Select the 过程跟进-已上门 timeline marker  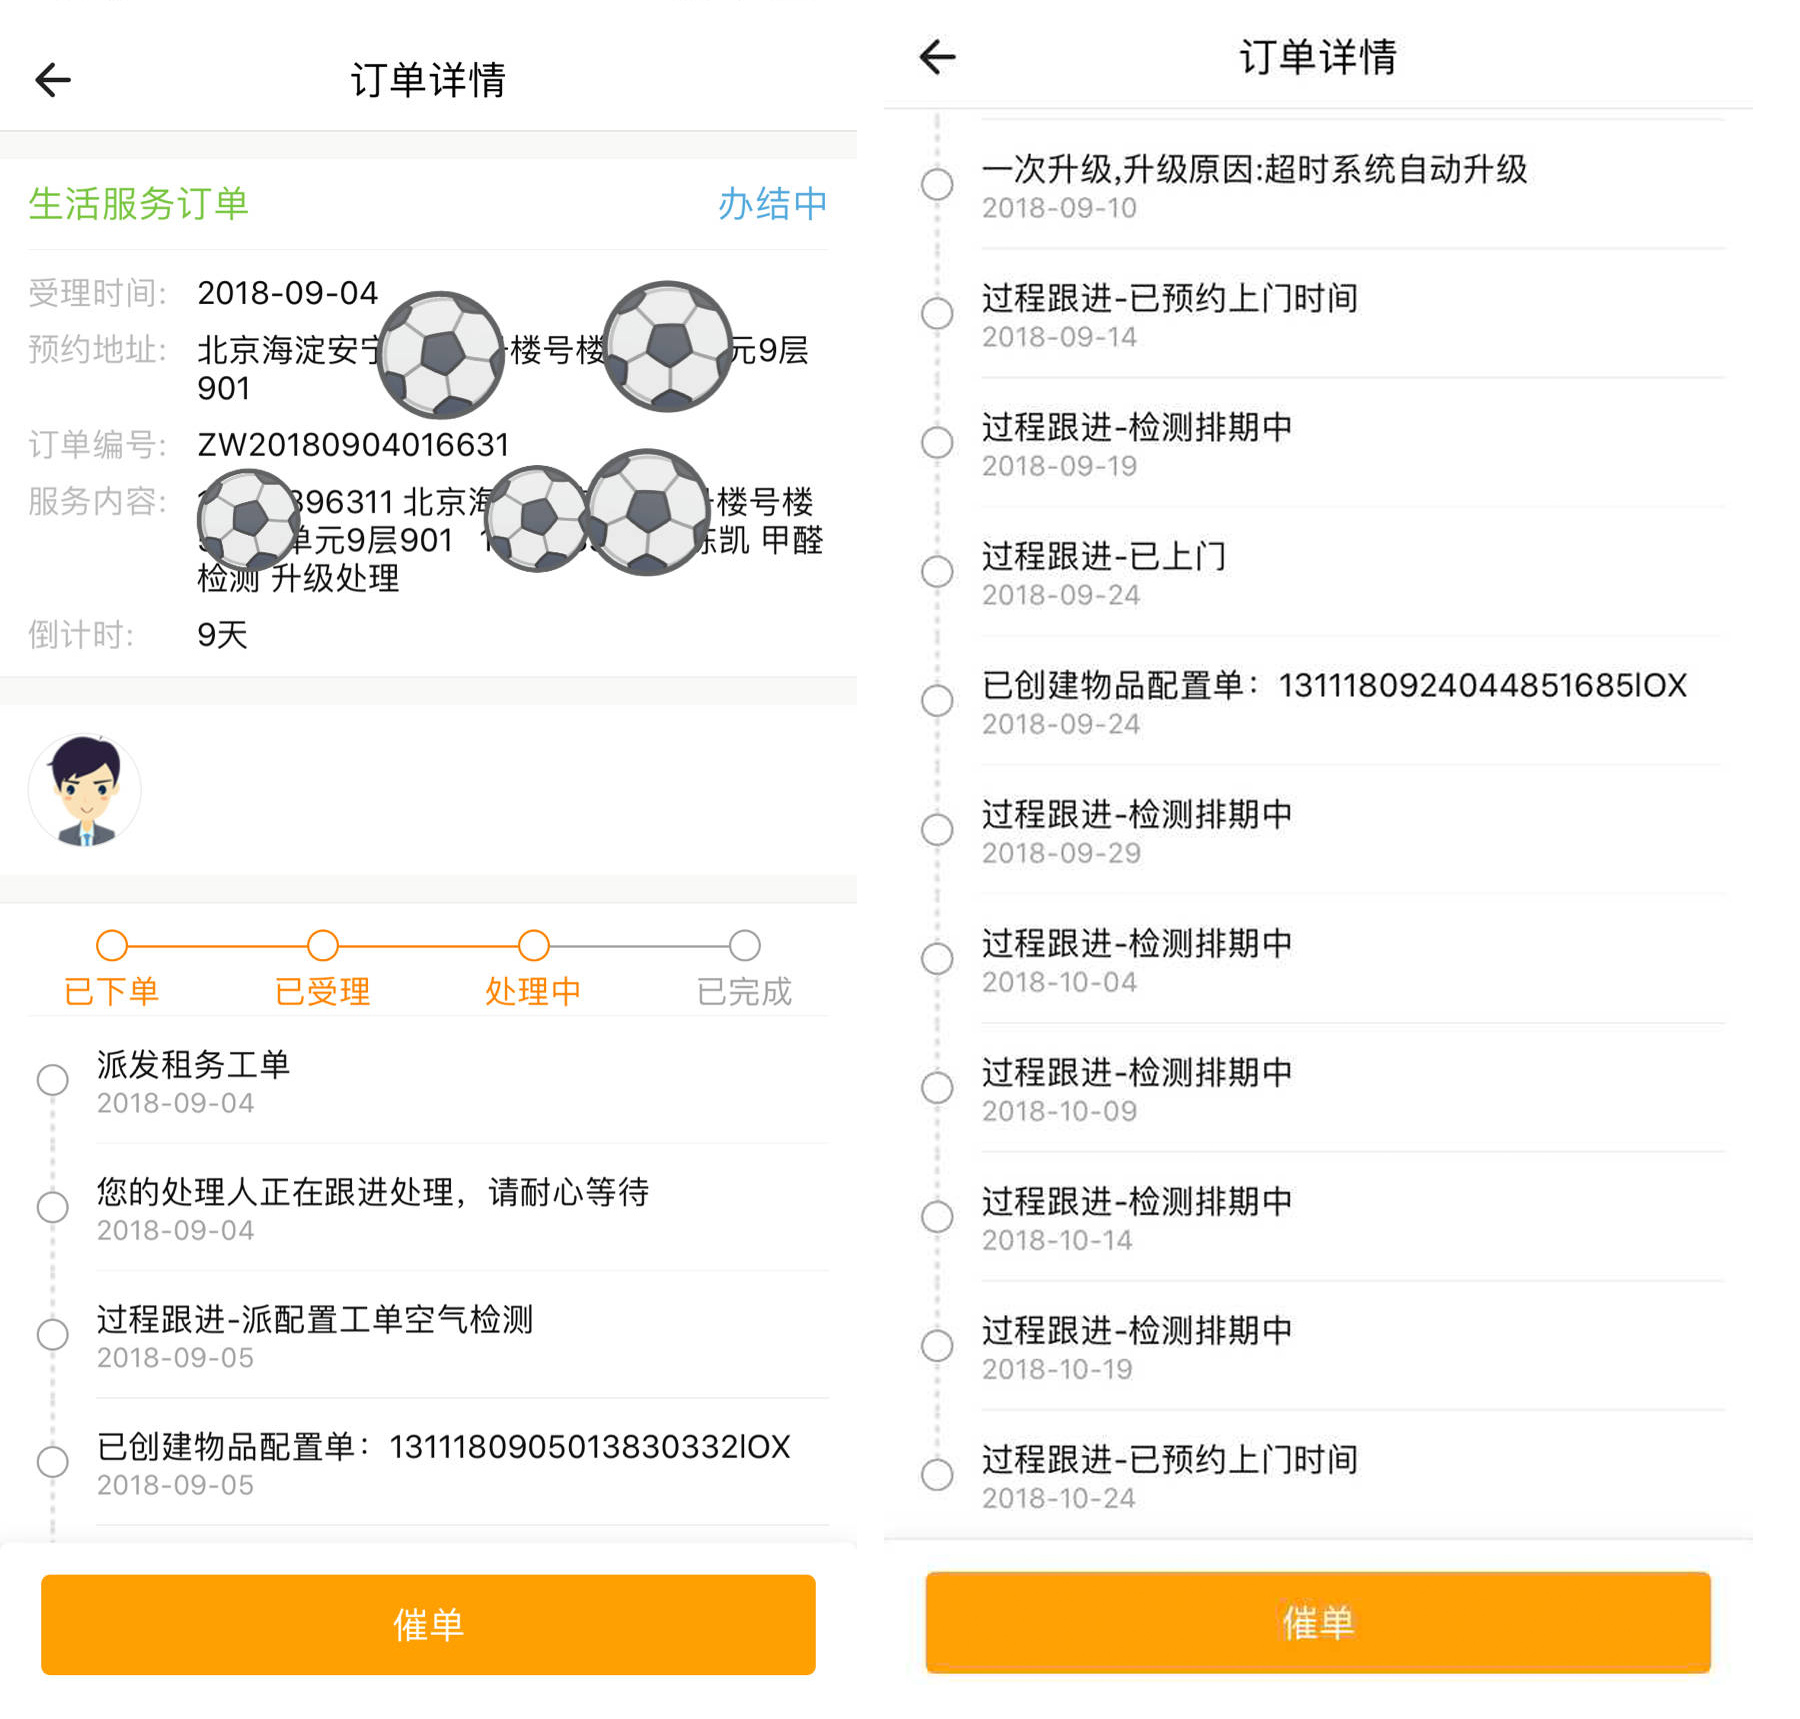937,572
